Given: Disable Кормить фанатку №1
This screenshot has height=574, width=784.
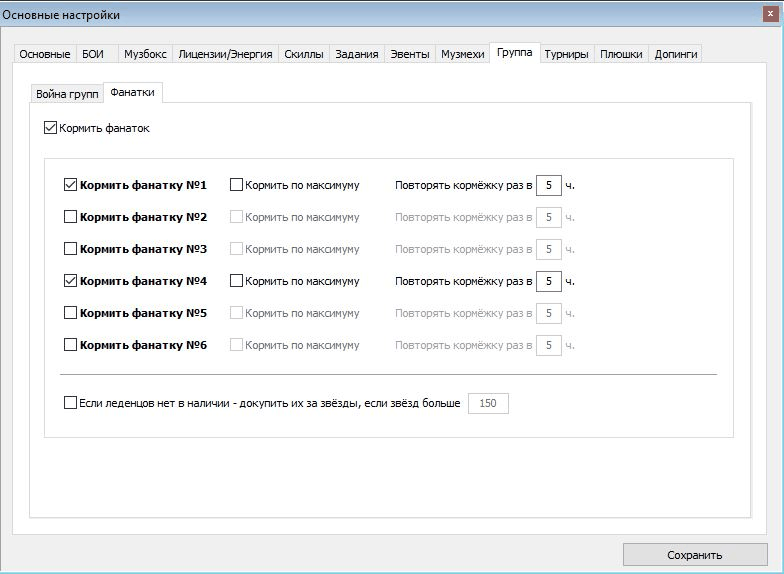Looking at the screenshot, I should coord(70,185).
